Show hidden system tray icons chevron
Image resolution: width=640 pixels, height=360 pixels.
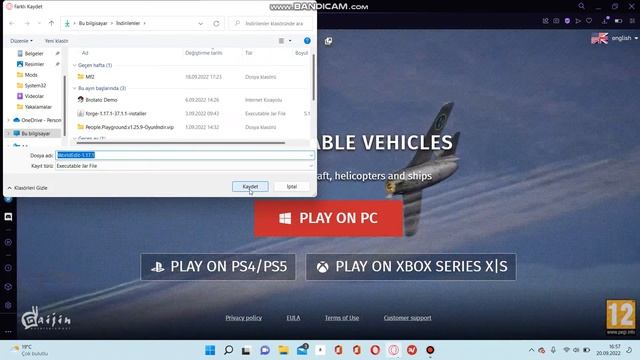click(x=531, y=350)
